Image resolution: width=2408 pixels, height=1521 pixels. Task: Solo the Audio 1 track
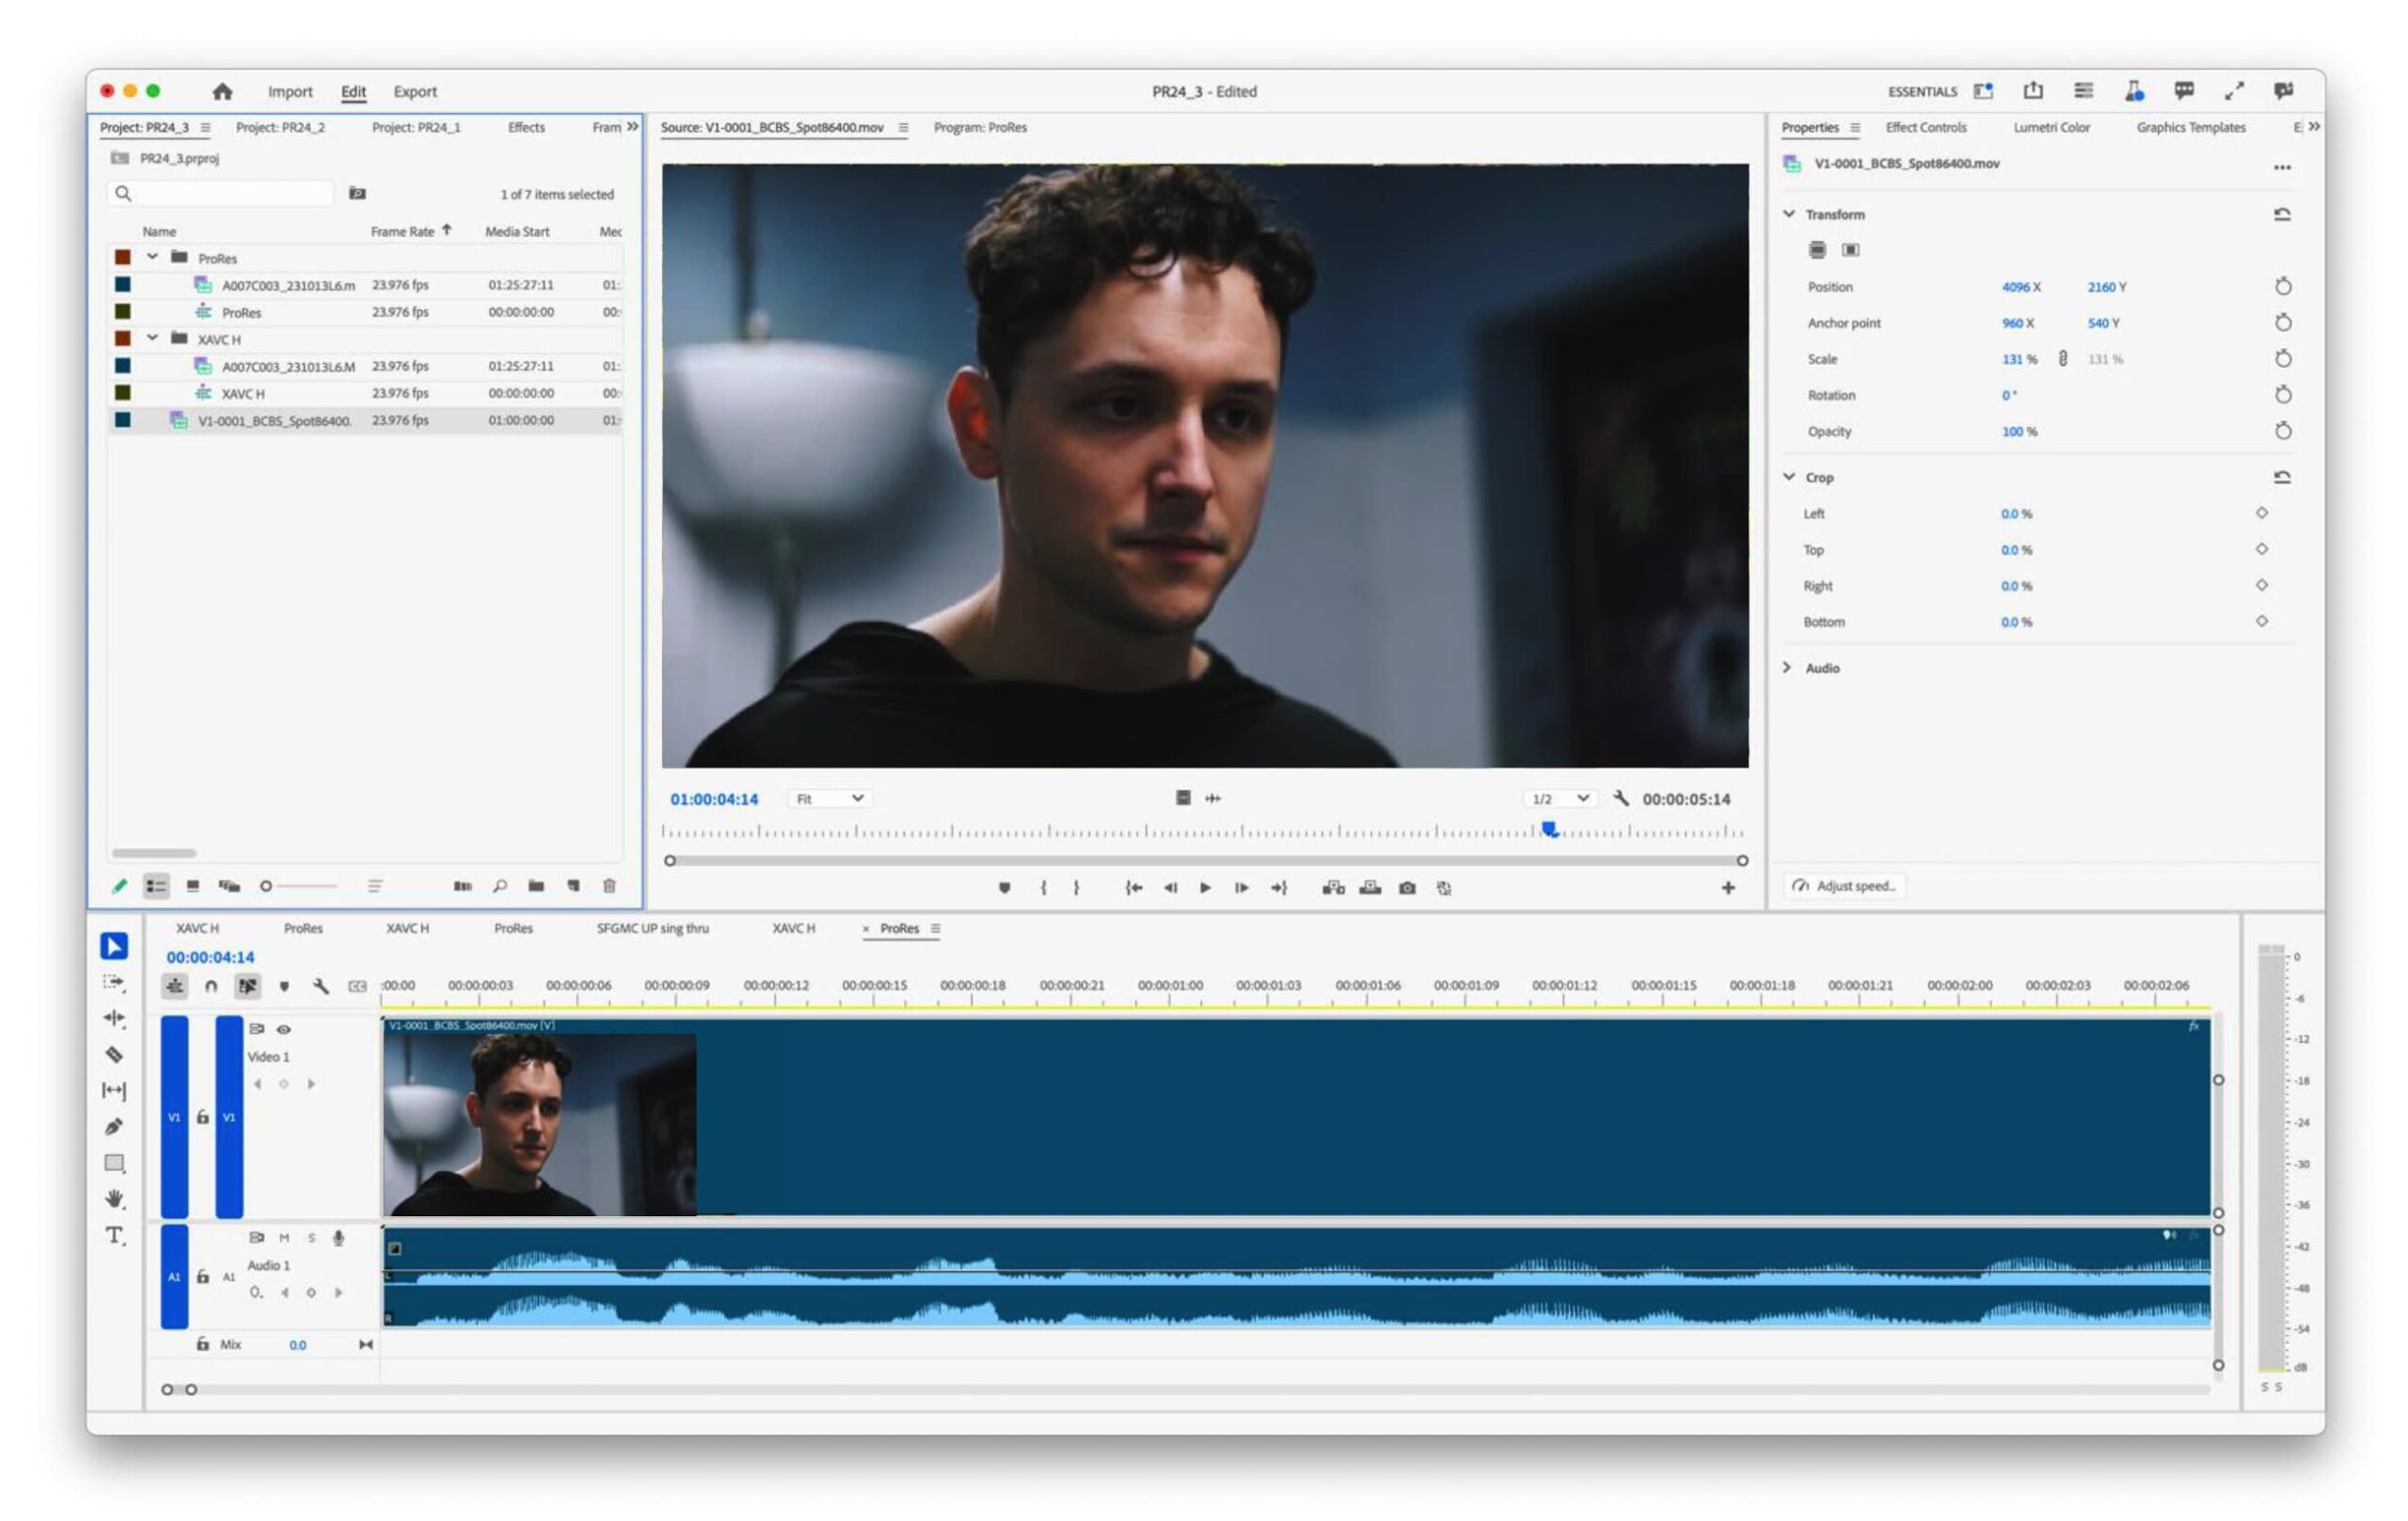pos(312,1237)
